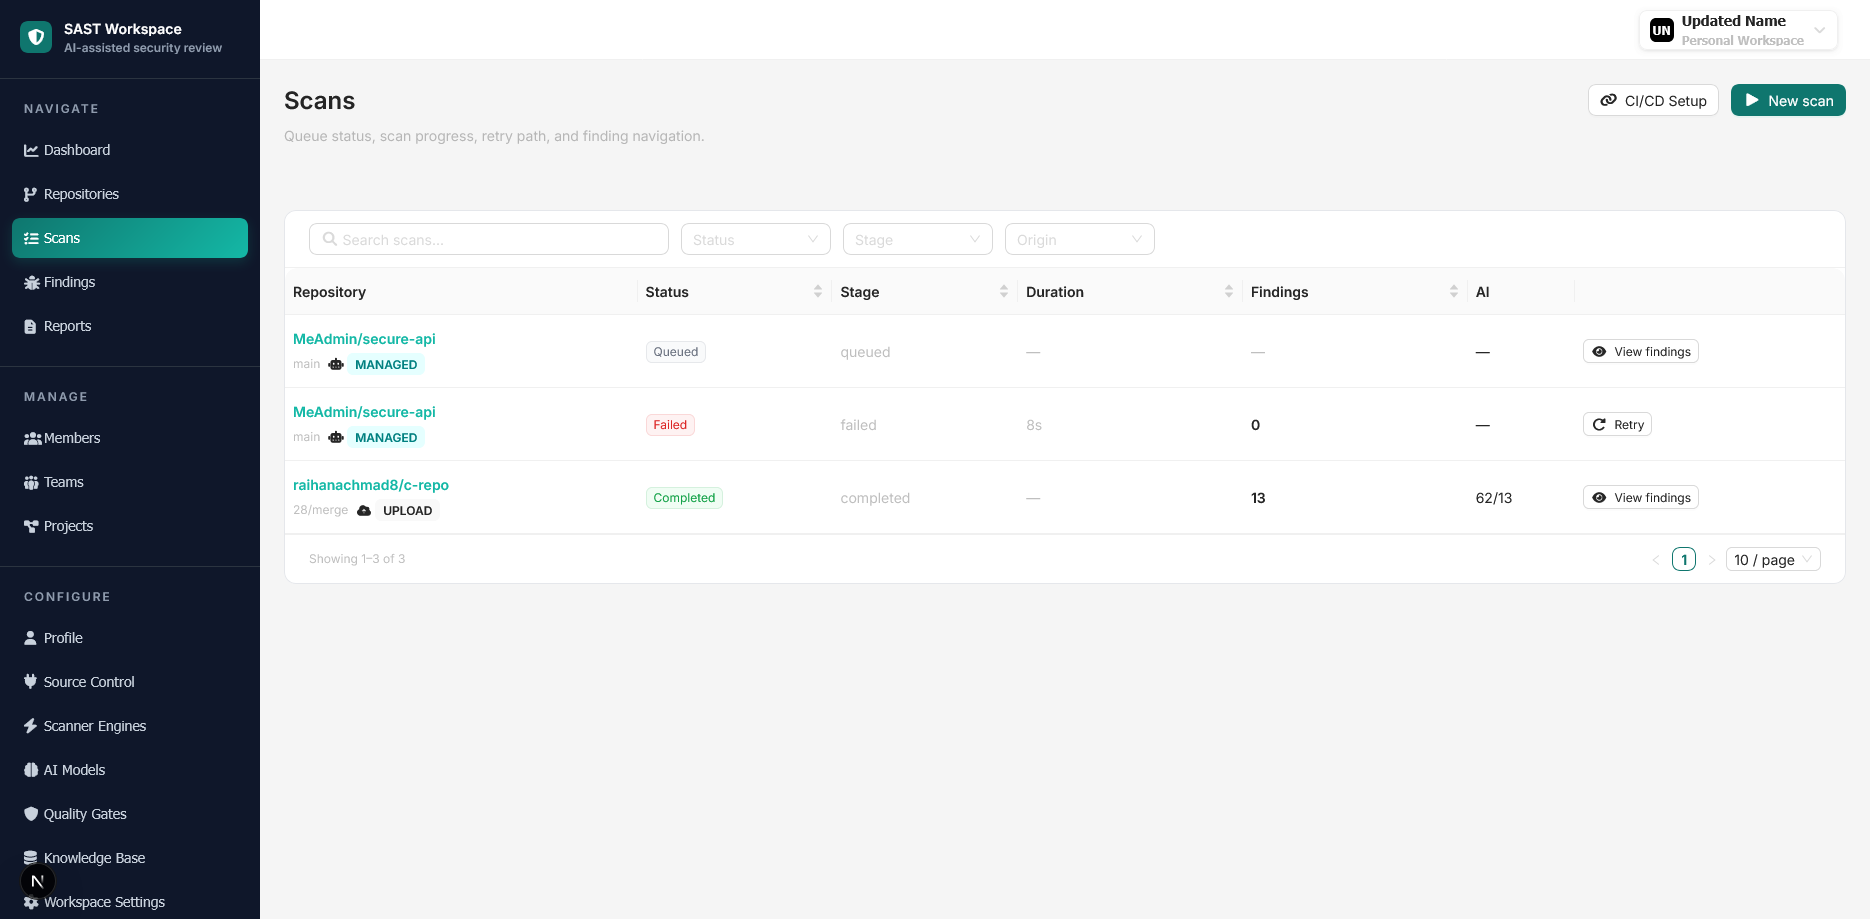Start a New scan
This screenshot has height=919, width=1870.
(x=1788, y=100)
